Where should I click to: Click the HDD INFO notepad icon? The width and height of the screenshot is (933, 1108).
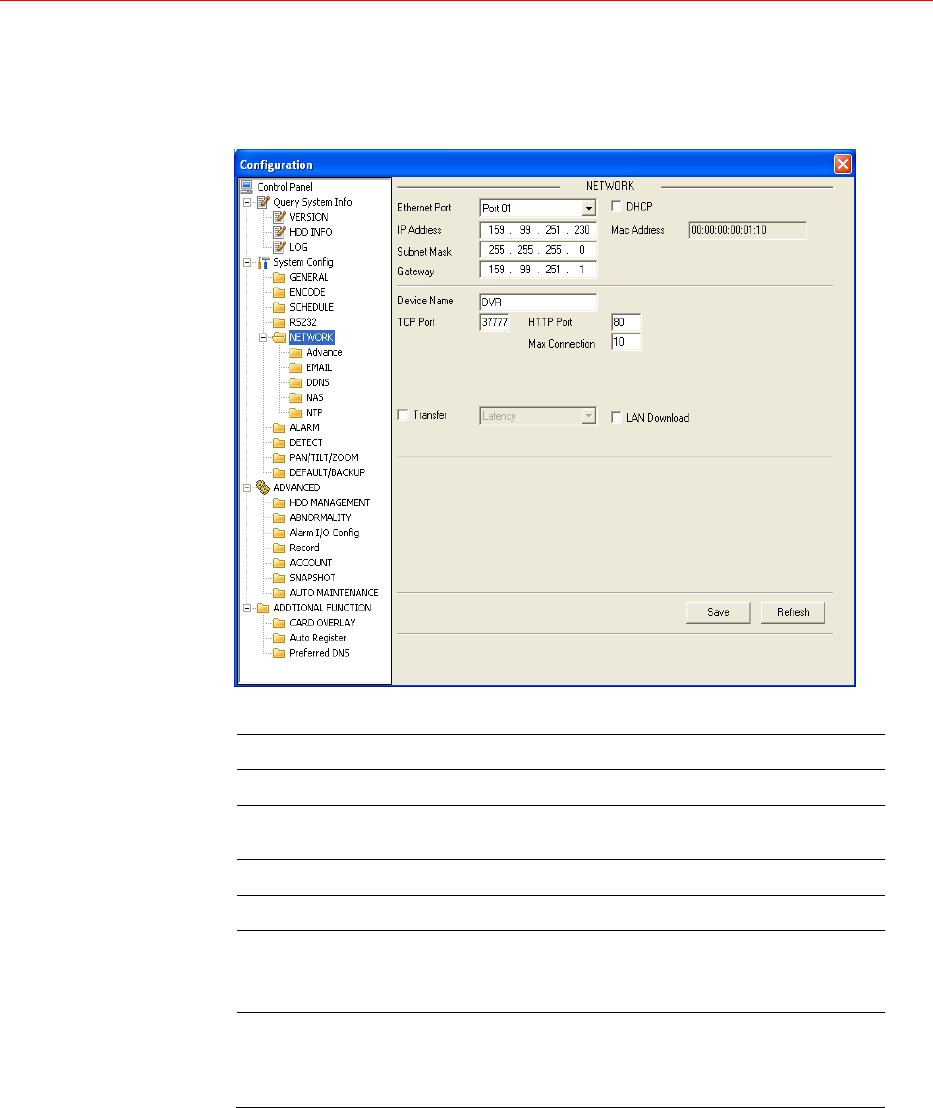(x=279, y=232)
